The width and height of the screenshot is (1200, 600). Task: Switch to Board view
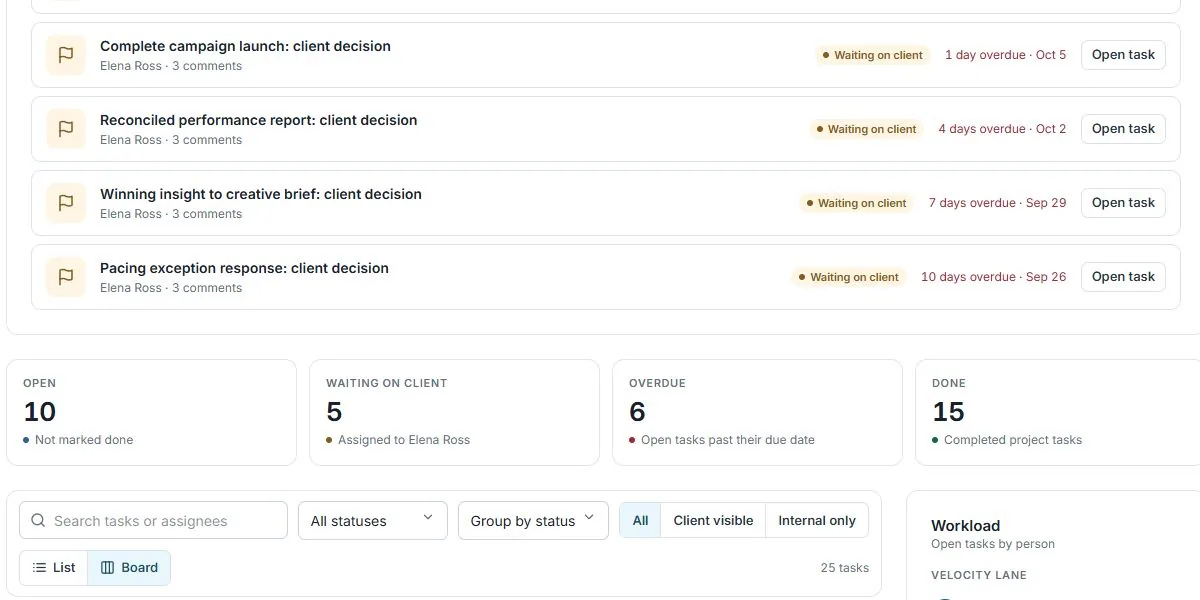(129, 568)
